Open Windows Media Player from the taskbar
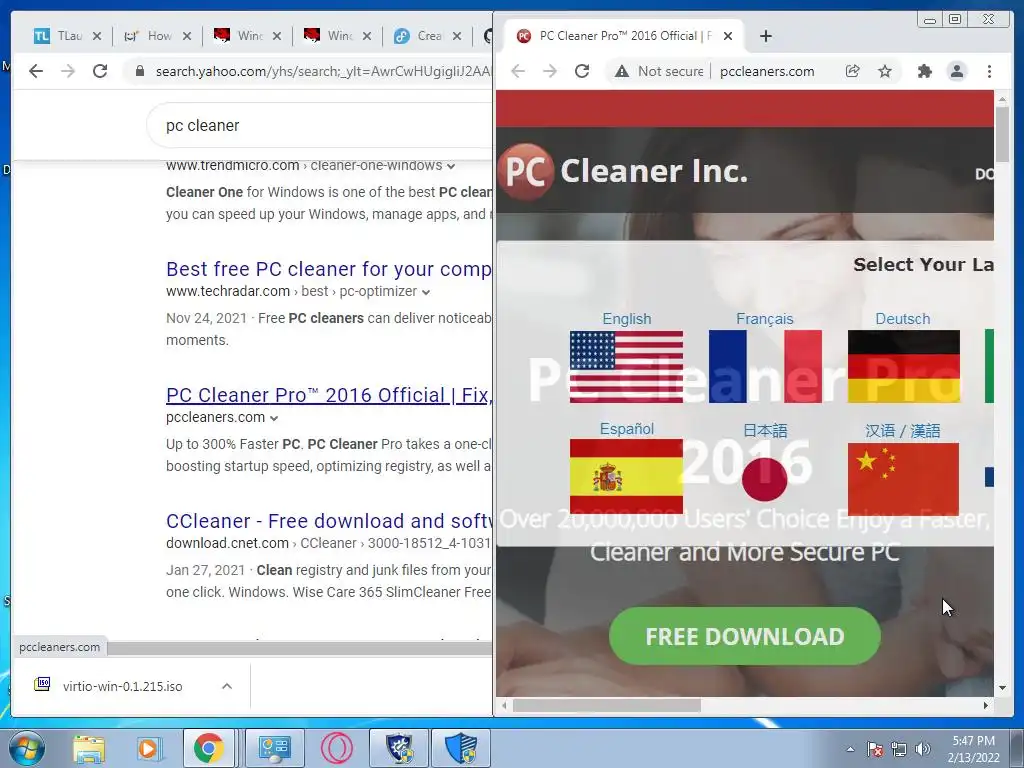1024x768 pixels. point(149,748)
